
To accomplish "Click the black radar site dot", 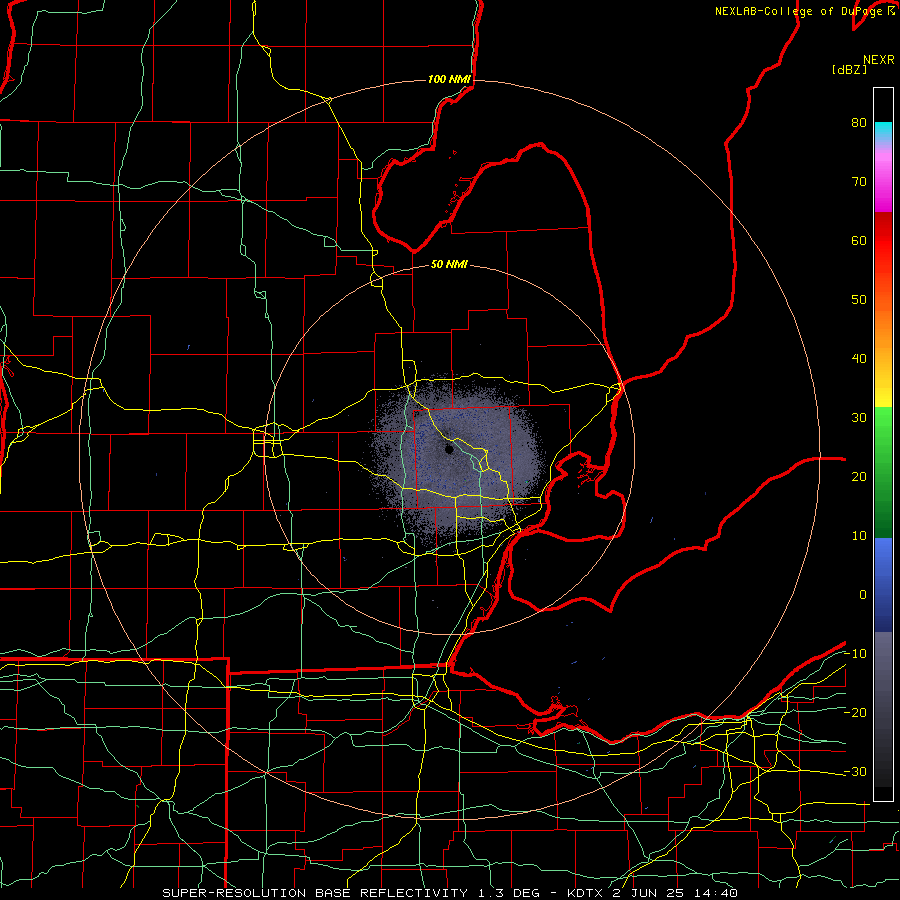I will [449, 449].
